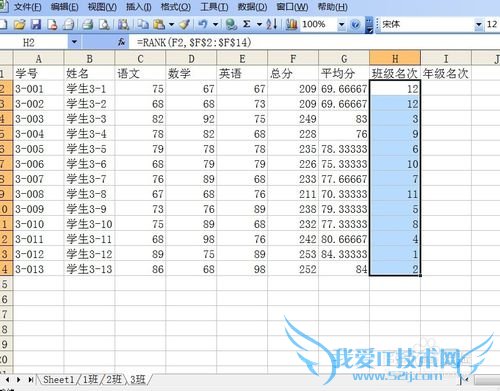Select column F header
The image size is (500, 391).
pos(293,58)
